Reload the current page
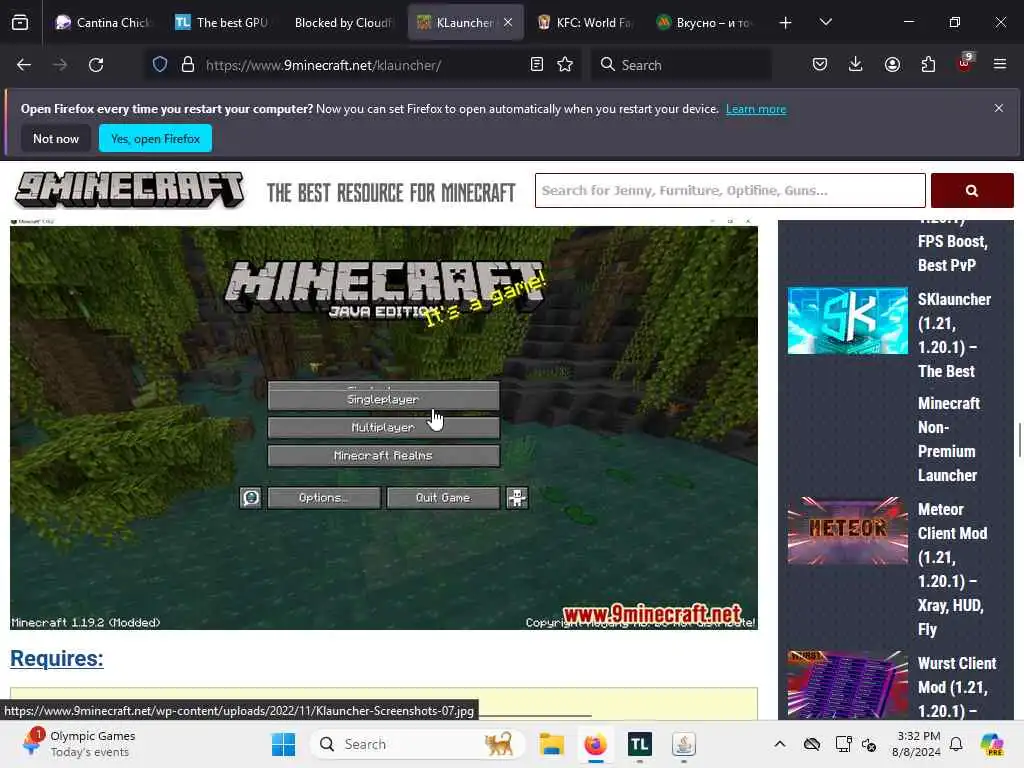This screenshot has width=1024, height=768. tap(96, 65)
